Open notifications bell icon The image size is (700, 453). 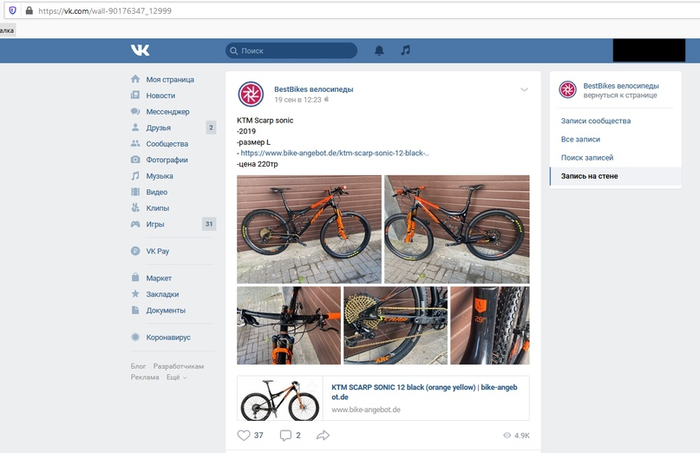pyautogui.click(x=379, y=50)
